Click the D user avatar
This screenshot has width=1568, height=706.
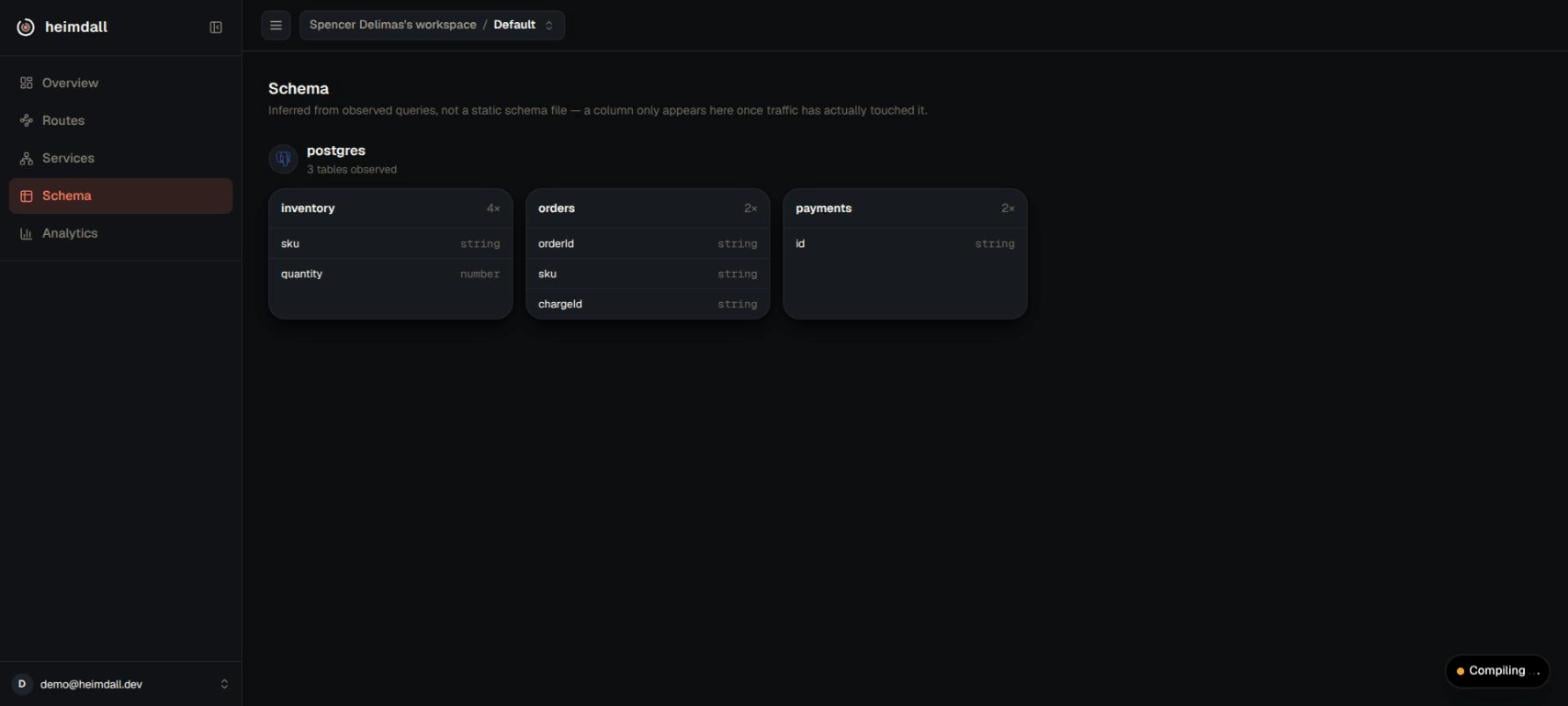coord(22,684)
